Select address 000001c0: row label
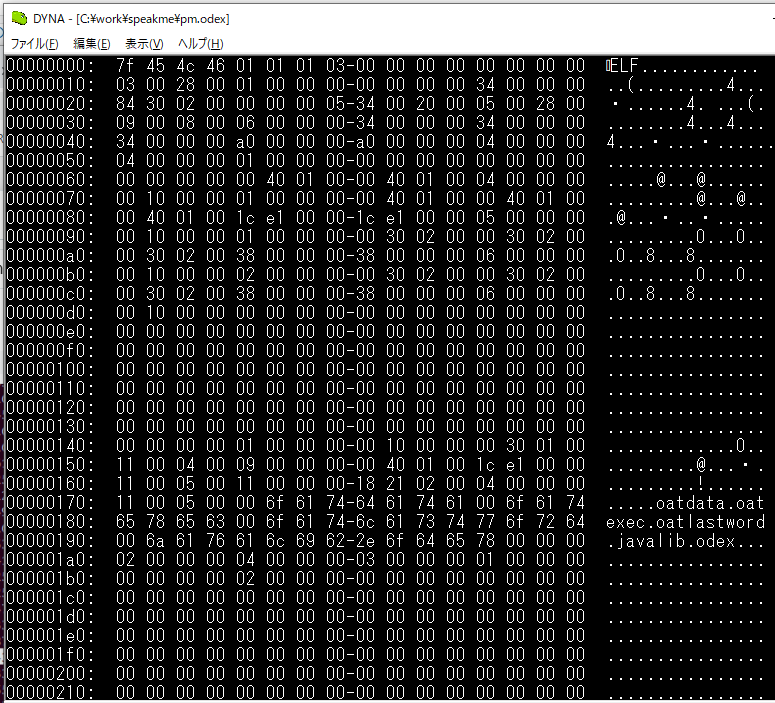Screen dimensions: 775x703 50,598
